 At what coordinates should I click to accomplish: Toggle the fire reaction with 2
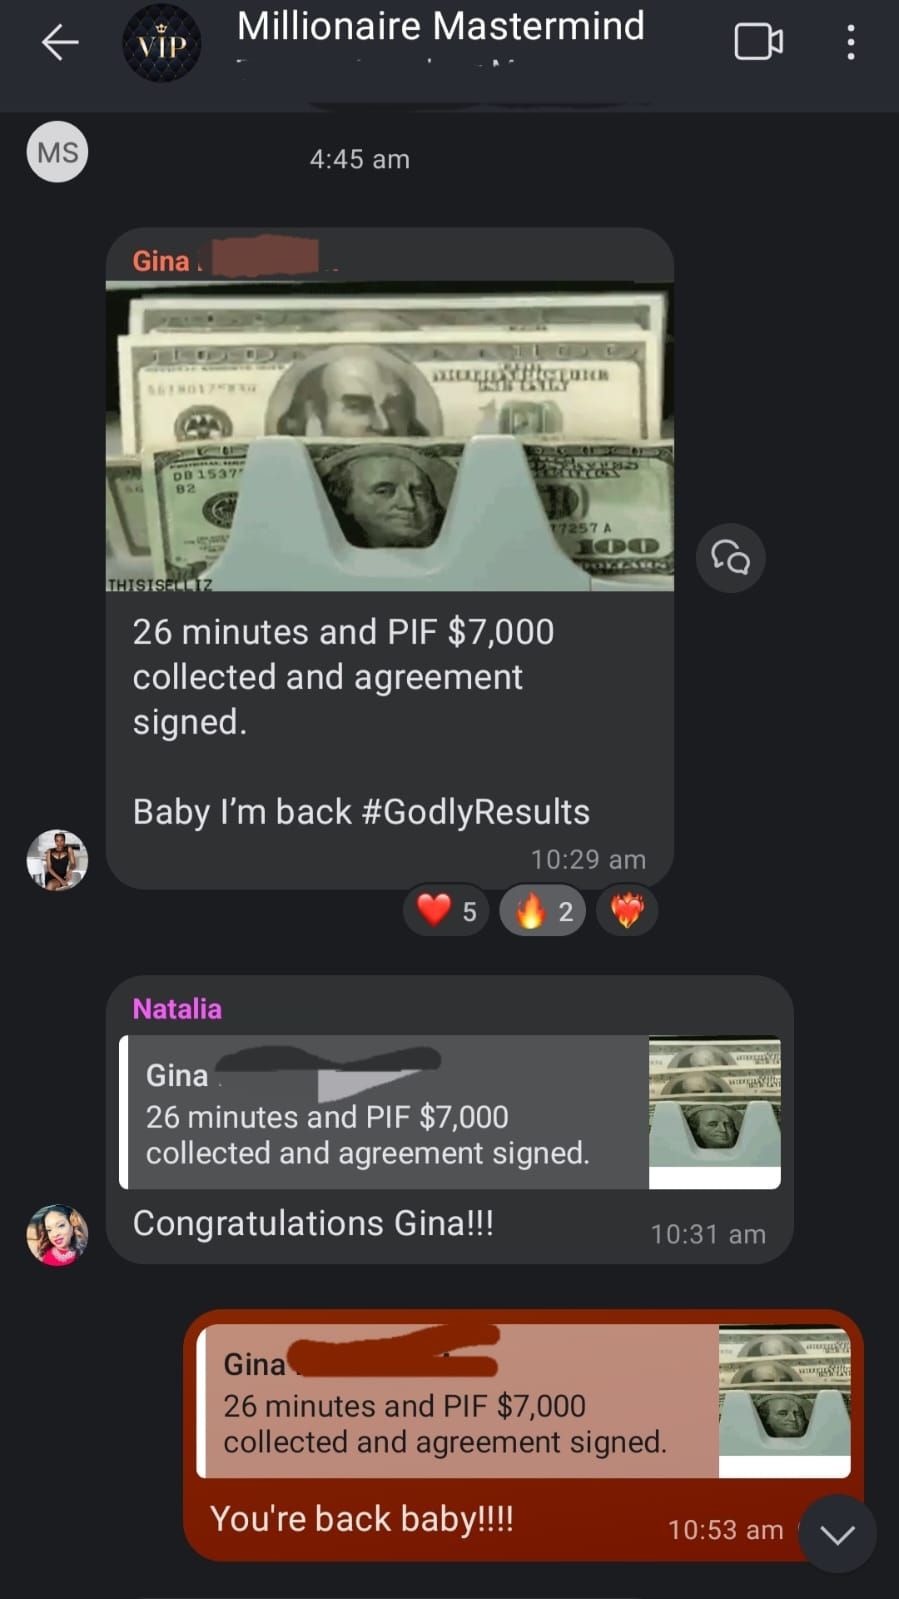[542, 911]
